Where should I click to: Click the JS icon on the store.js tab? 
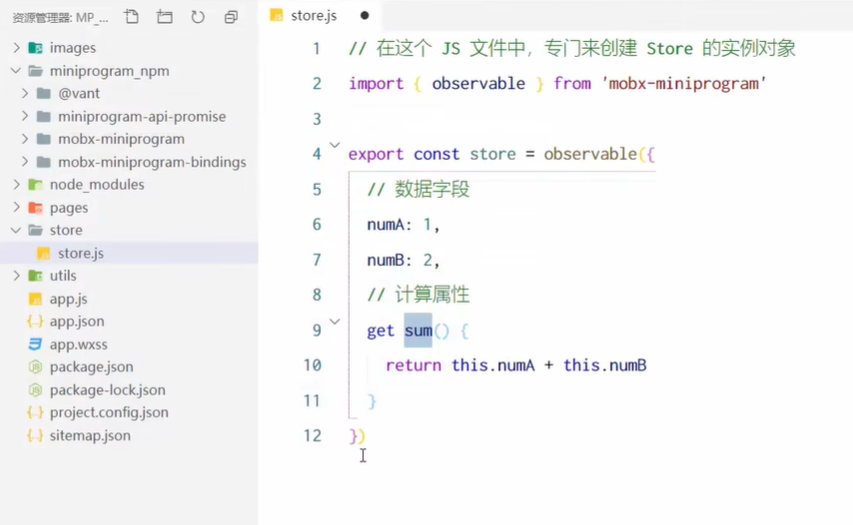coord(276,16)
